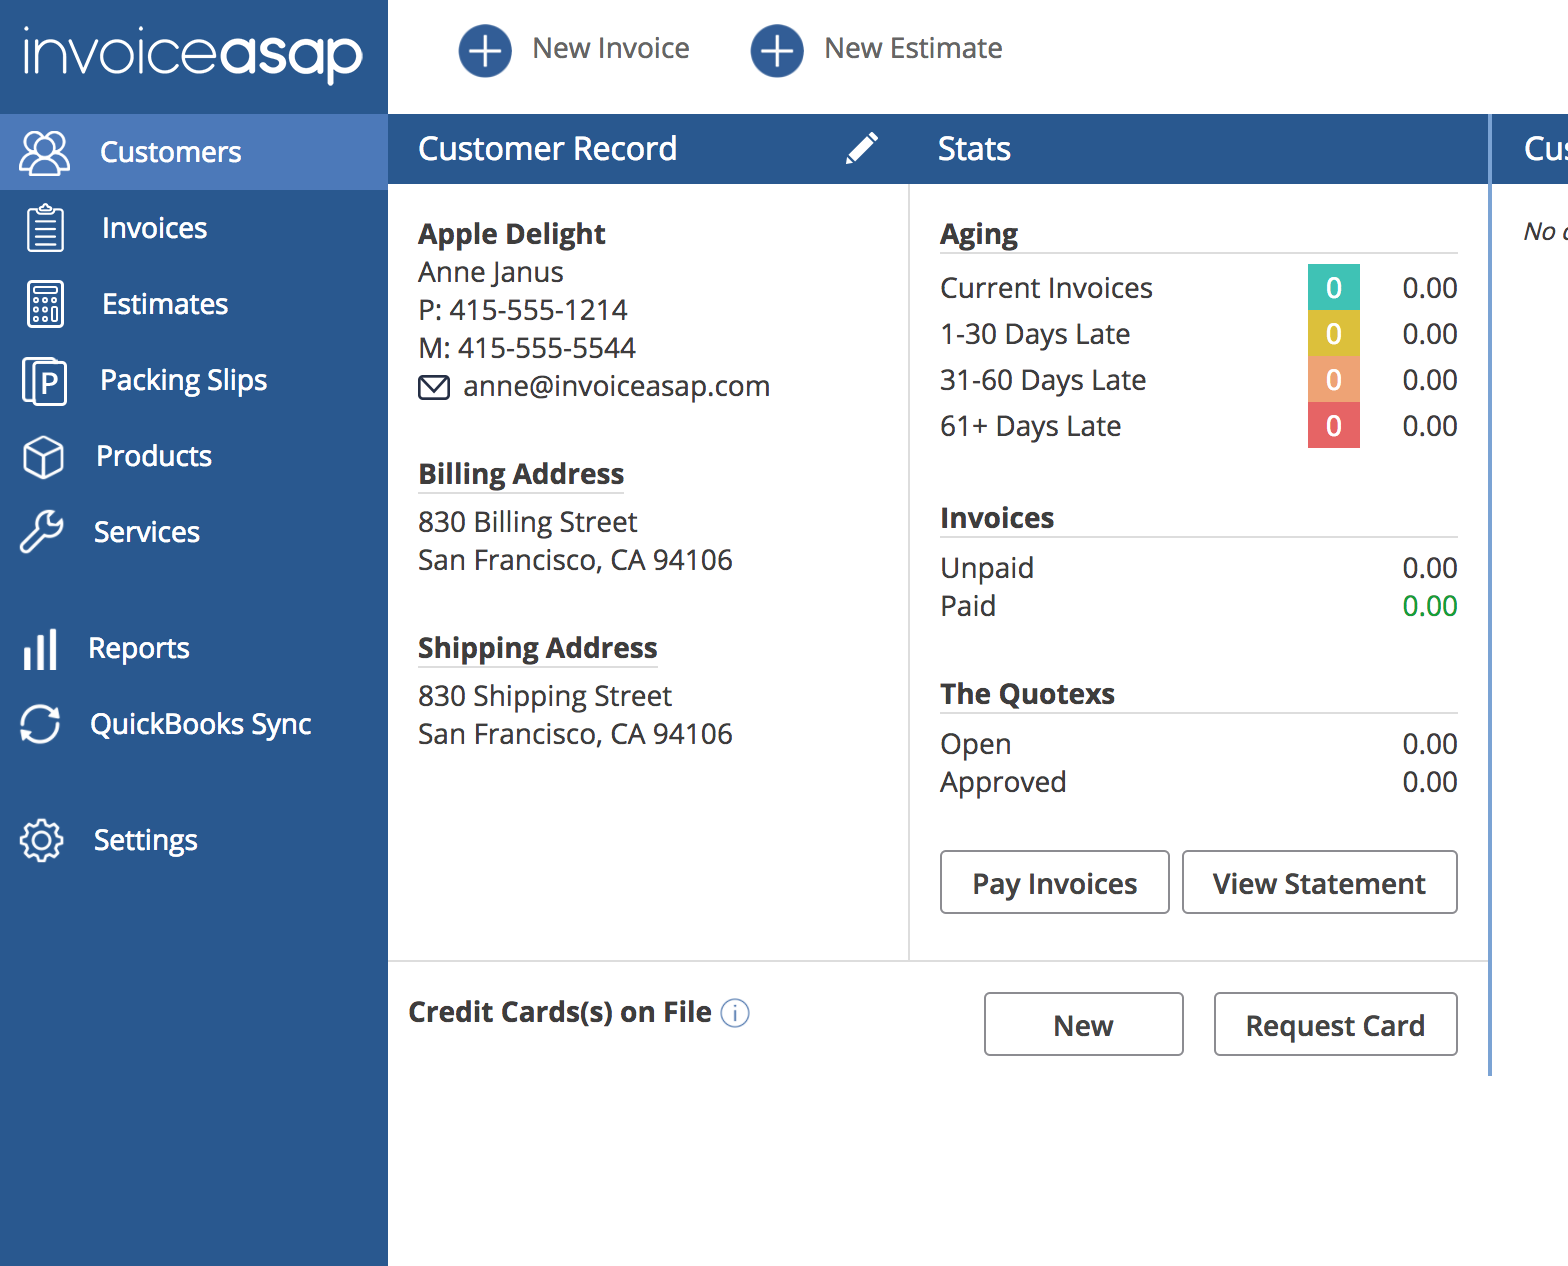Image resolution: width=1568 pixels, height=1266 pixels.
Task: Click the pencil edit icon in Customer Record
Action: (861, 149)
